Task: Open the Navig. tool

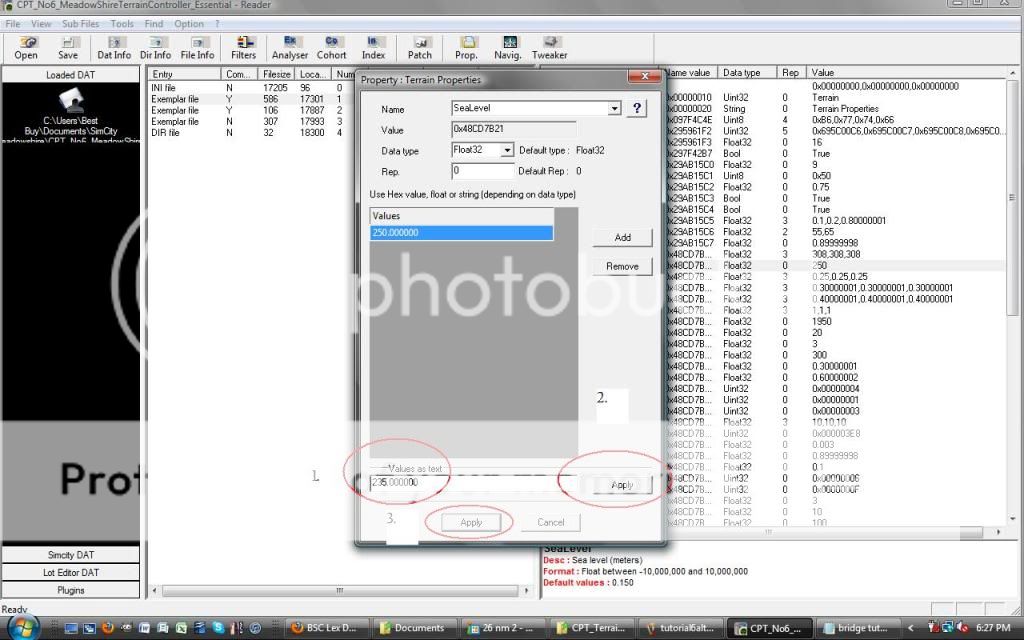Action: click(508, 48)
